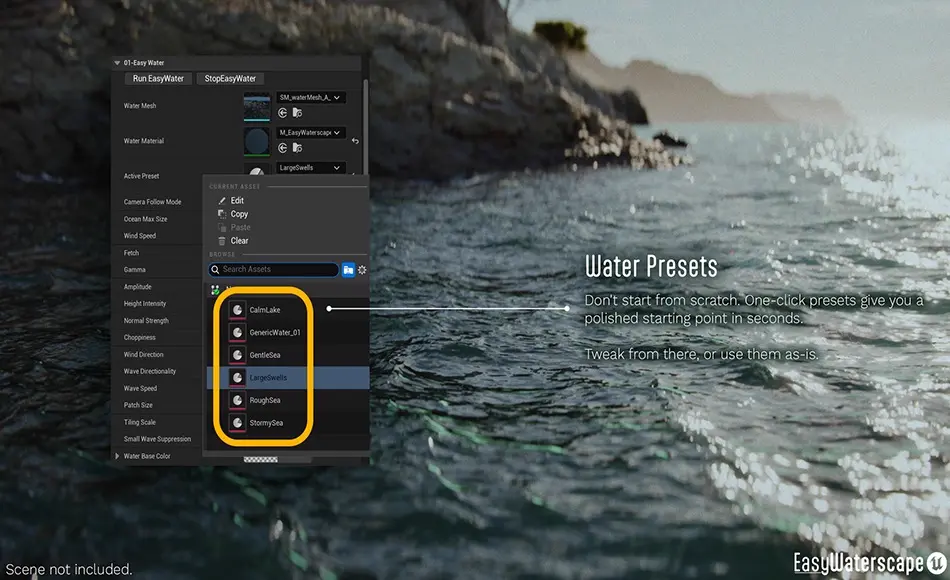This screenshot has width=950, height=580.
Task: Click Run EasyWater button
Action: [158, 79]
